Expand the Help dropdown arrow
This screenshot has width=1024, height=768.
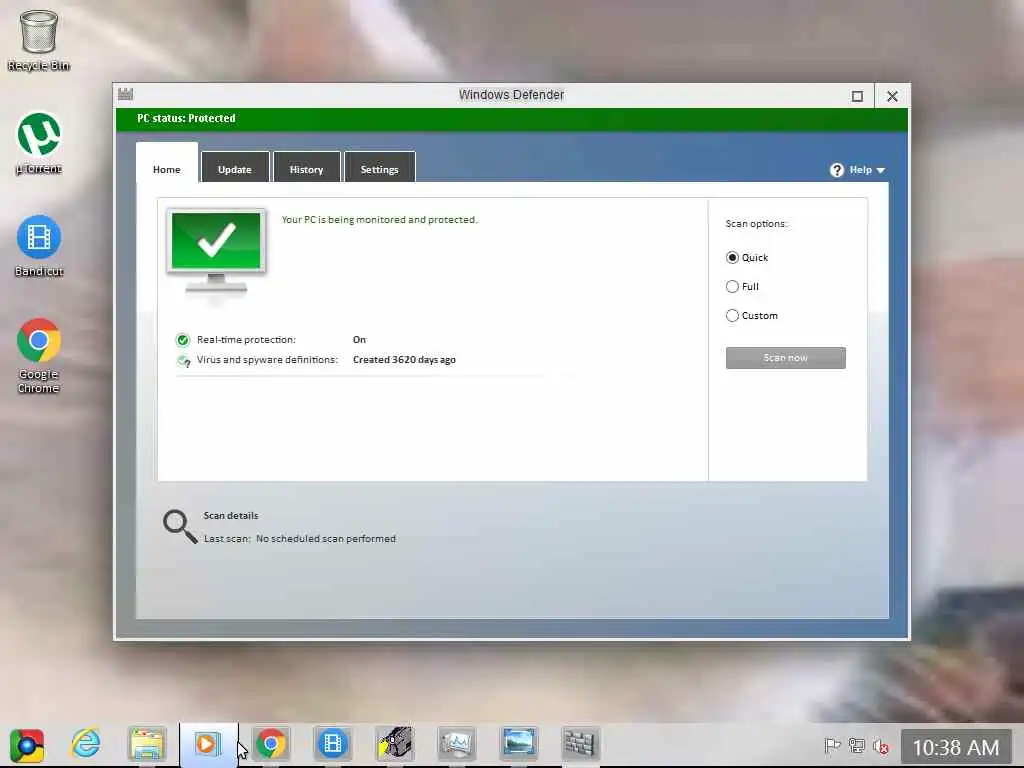(x=881, y=170)
